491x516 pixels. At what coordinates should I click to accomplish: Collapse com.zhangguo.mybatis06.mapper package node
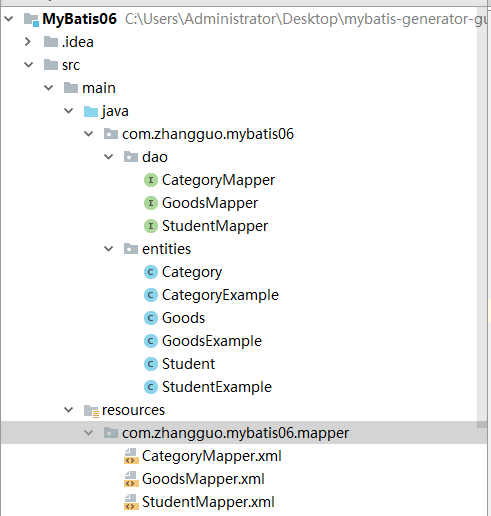(x=89, y=433)
